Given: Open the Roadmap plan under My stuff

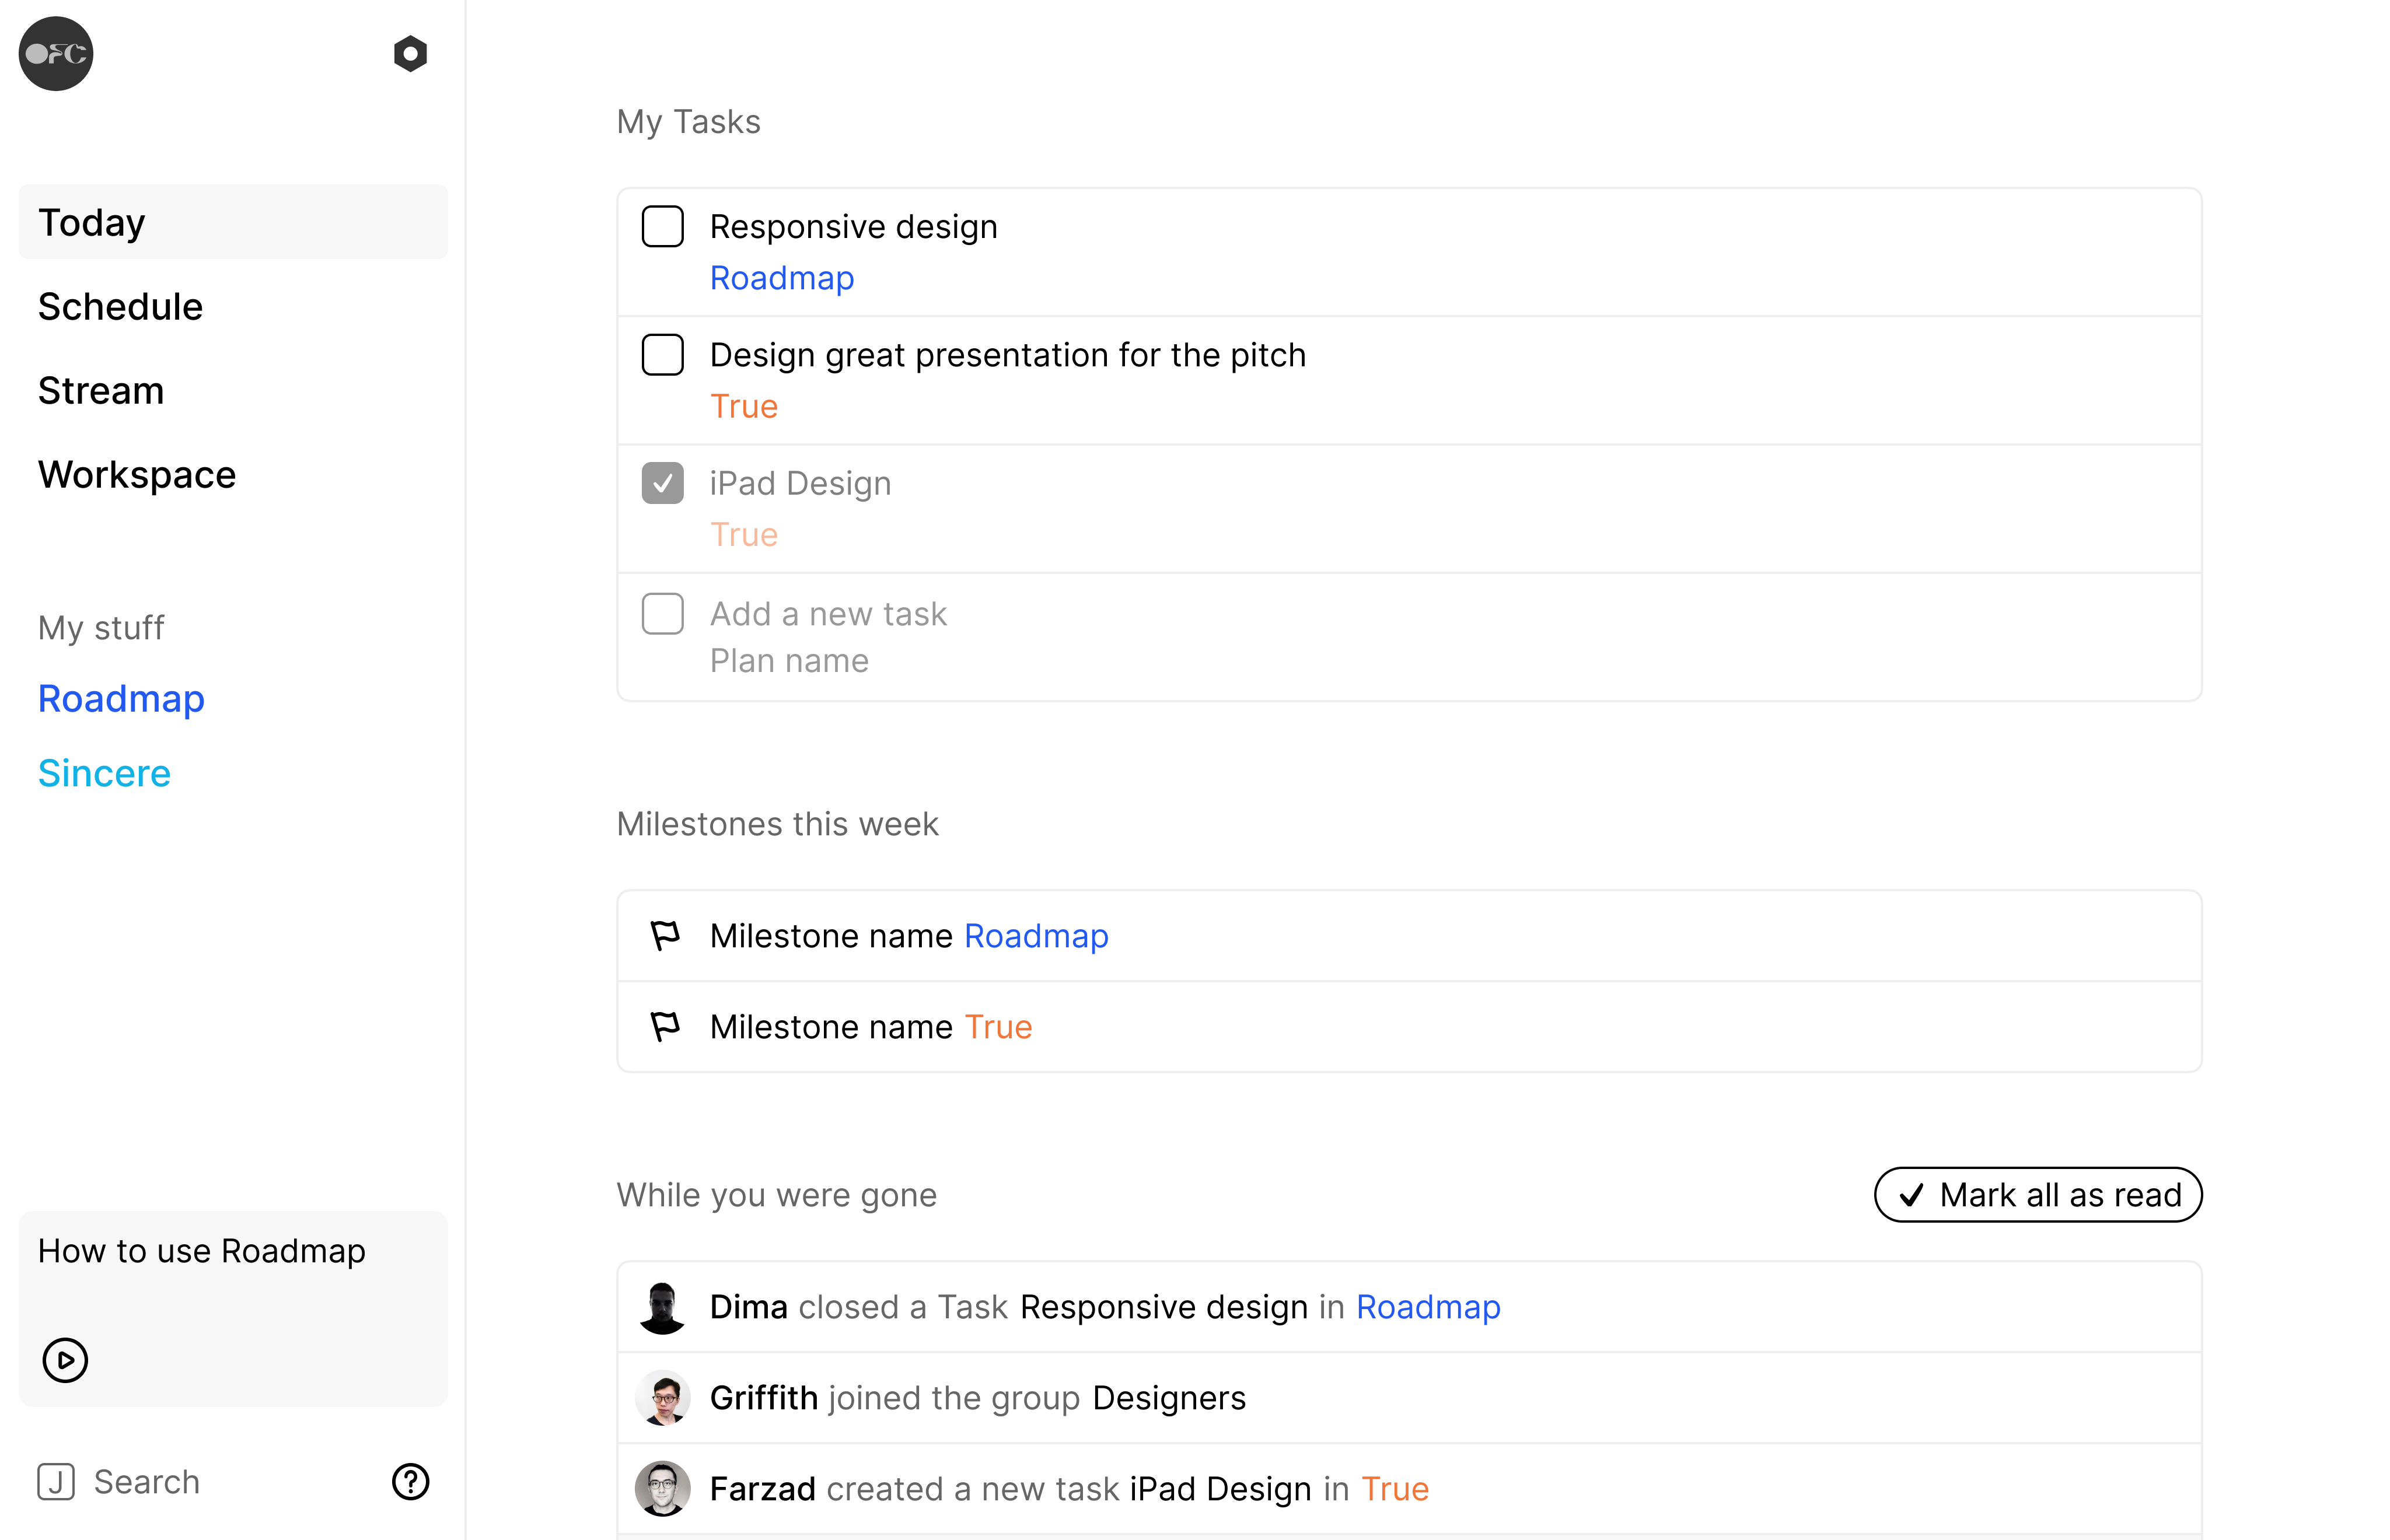Looking at the screenshot, I should tap(121, 699).
